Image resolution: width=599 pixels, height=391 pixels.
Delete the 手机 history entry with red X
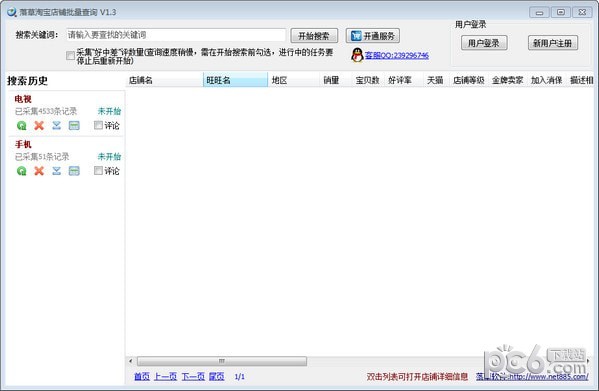coord(39,171)
